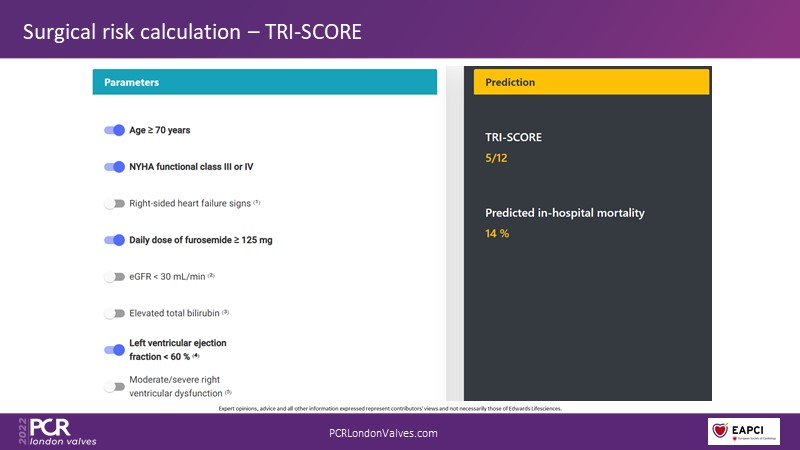This screenshot has width=800, height=450.
Task: Click the Surgical risk calculation slide title
Action: click(x=192, y=32)
